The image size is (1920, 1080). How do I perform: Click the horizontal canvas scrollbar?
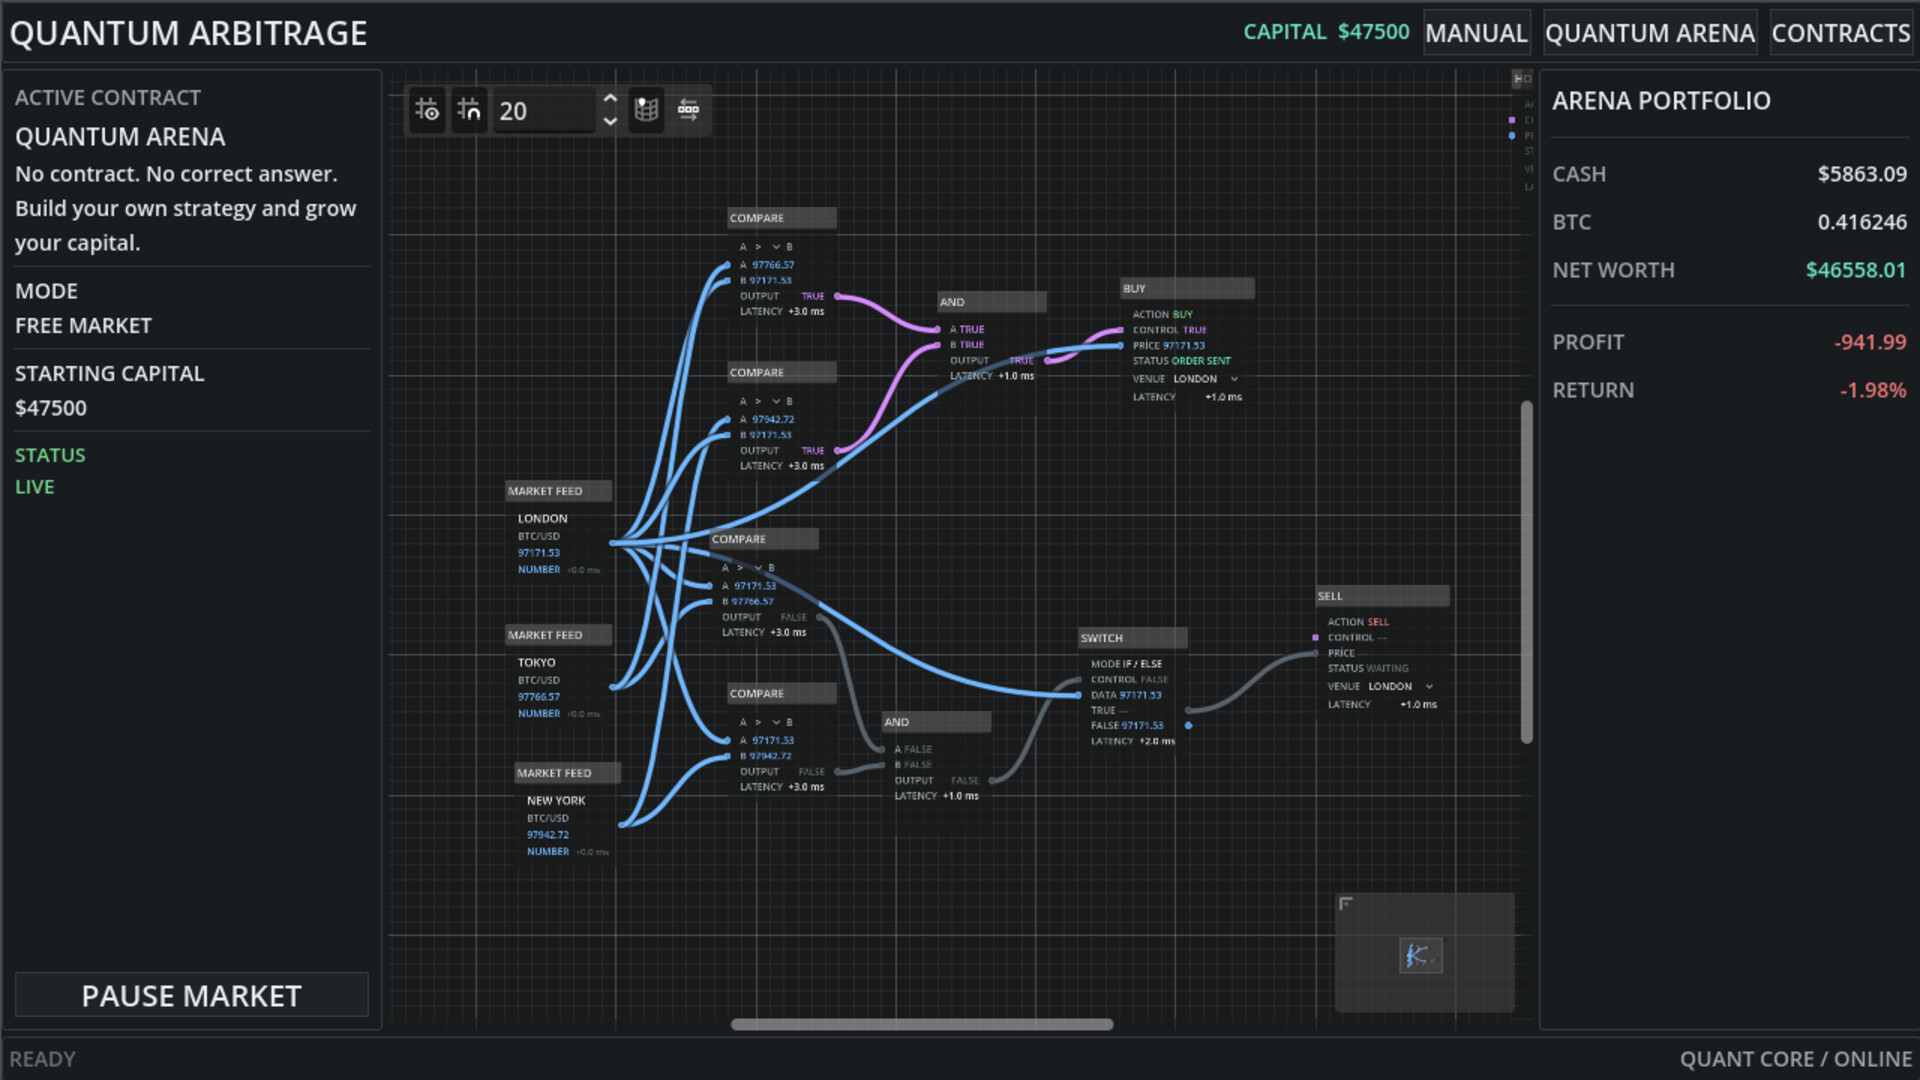(x=921, y=1024)
